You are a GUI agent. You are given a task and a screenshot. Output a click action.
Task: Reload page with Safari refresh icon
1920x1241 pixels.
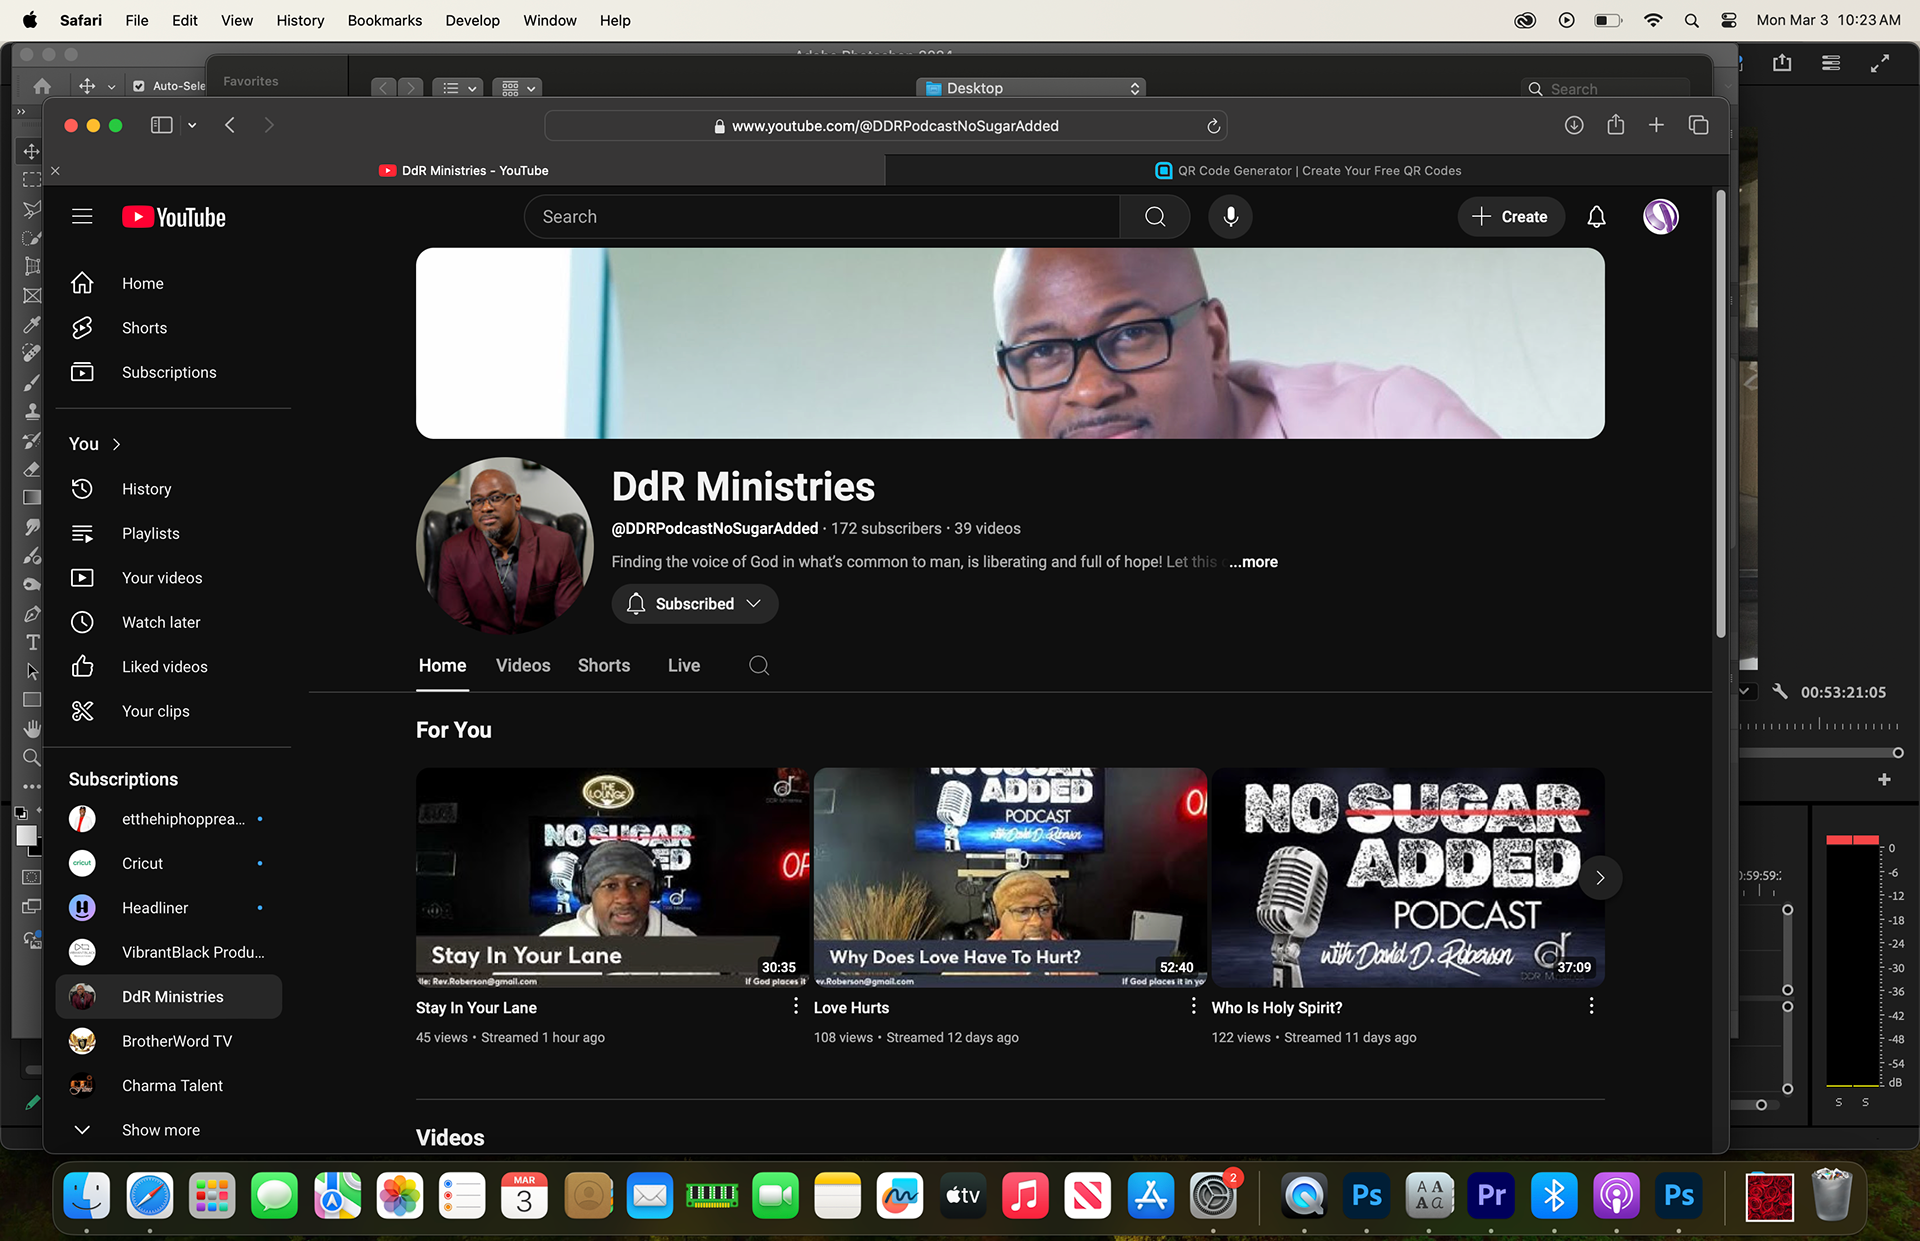point(1213,126)
